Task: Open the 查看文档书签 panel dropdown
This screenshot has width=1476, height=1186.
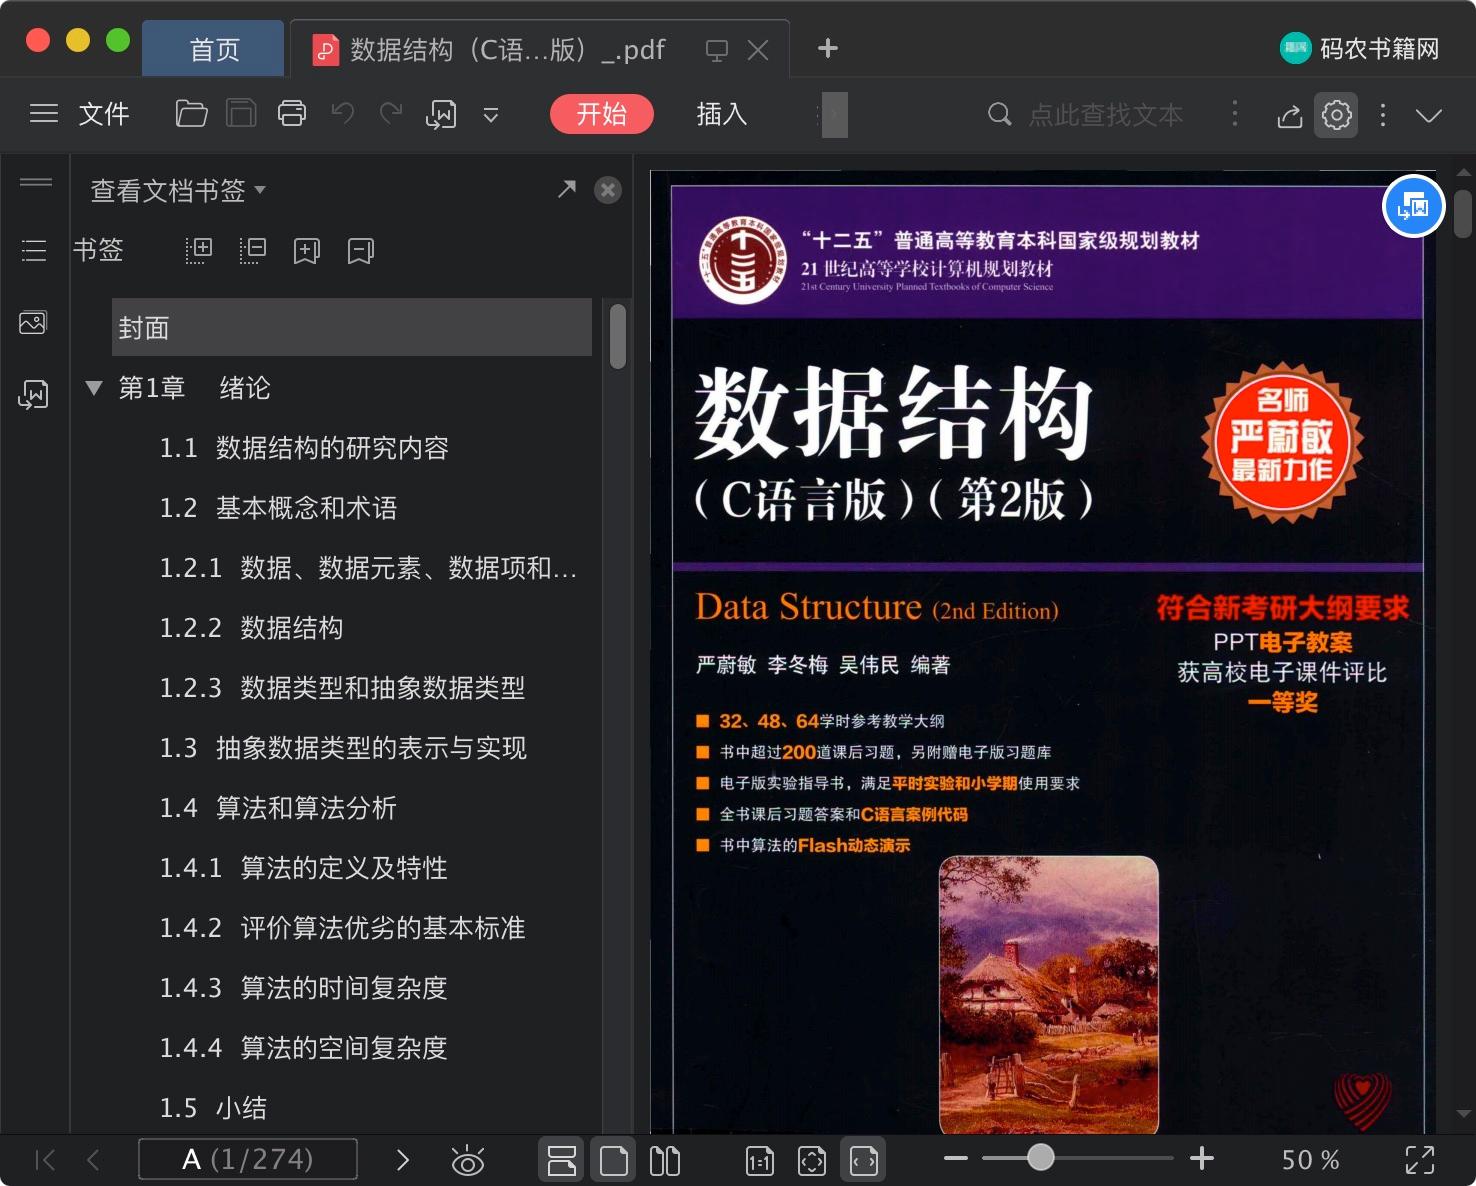Action: 178,190
